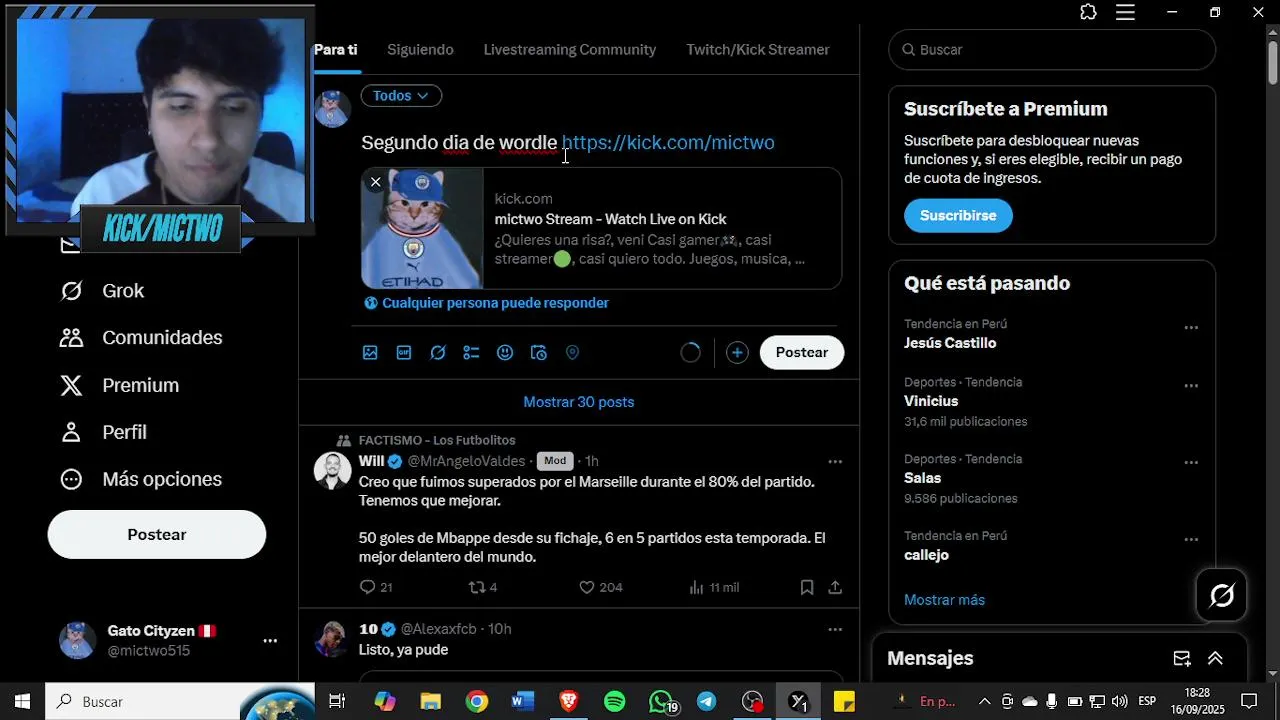Compose a new message in Mensajes
The height and width of the screenshot is (720, 1280).
click(x=1182, y=658)
